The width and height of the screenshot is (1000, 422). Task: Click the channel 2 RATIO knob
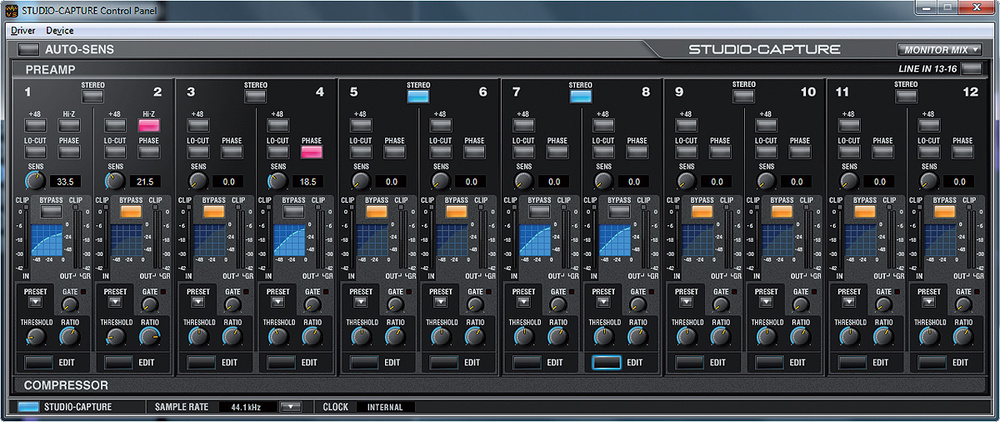tap(150, 337)
